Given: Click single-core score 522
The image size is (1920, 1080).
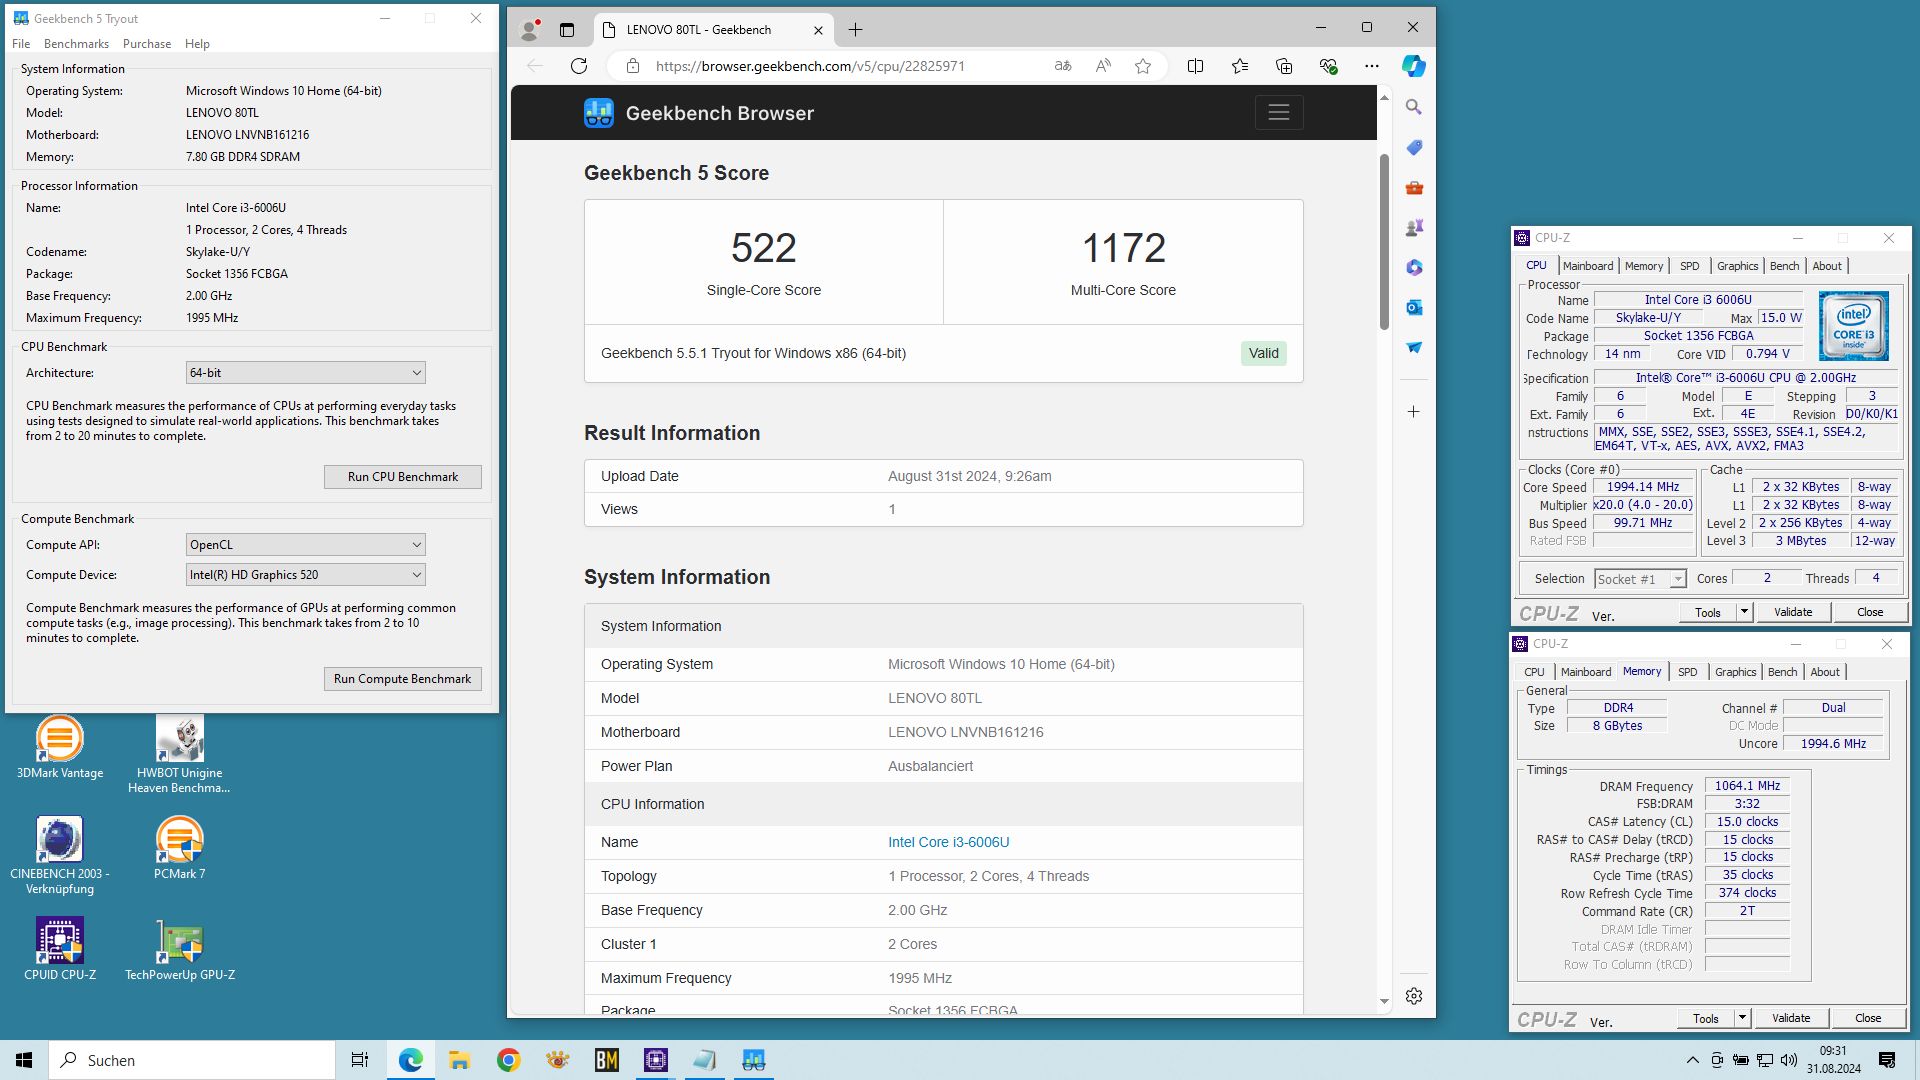Looking at the screenshot, I should click(764, 248).
